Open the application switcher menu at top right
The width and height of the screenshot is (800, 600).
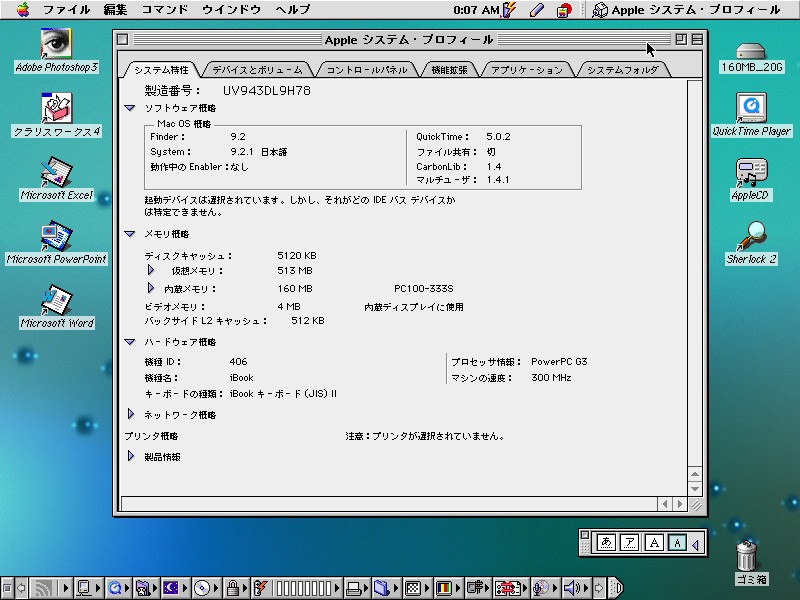pos(686,9)
